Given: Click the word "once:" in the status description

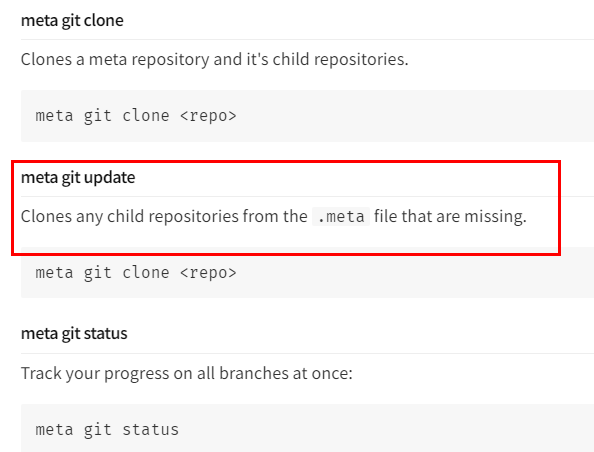Looking at the screenshot, I should pyautogui.click(x=332, y=374).
